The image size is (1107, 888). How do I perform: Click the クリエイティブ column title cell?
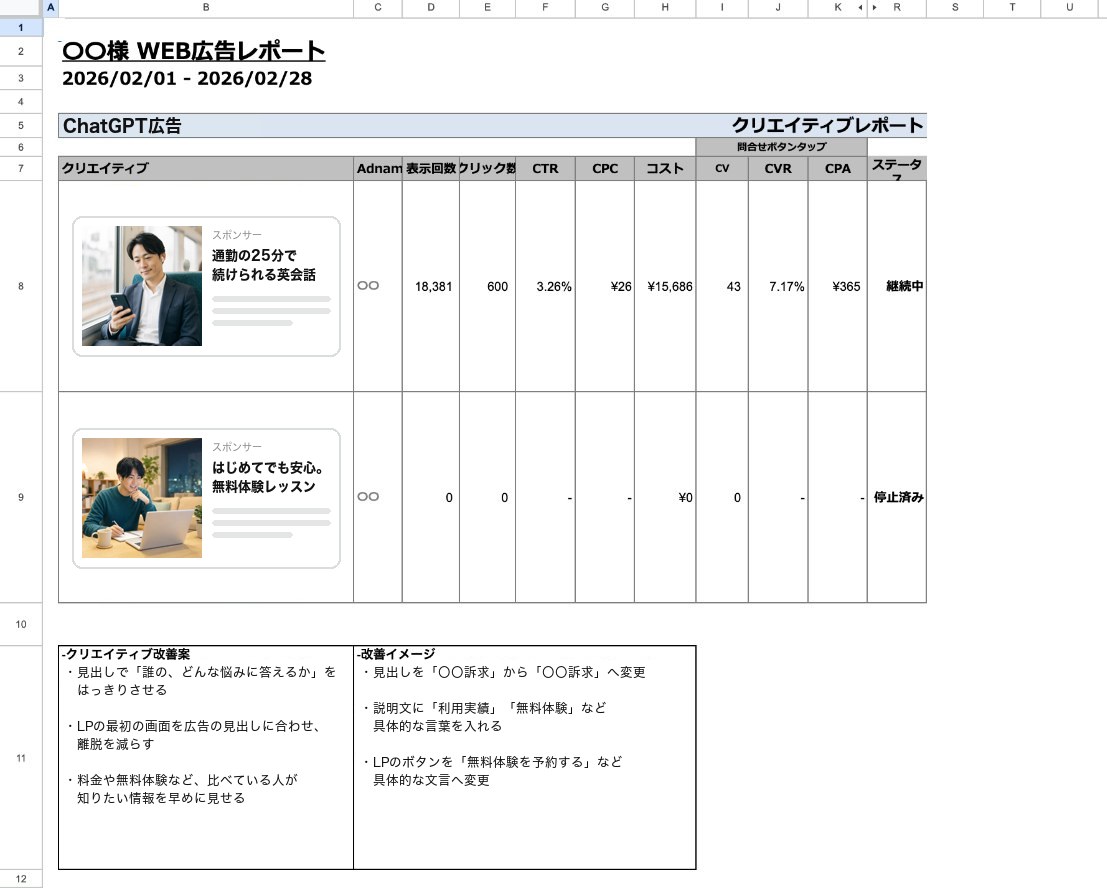(206, 168)
